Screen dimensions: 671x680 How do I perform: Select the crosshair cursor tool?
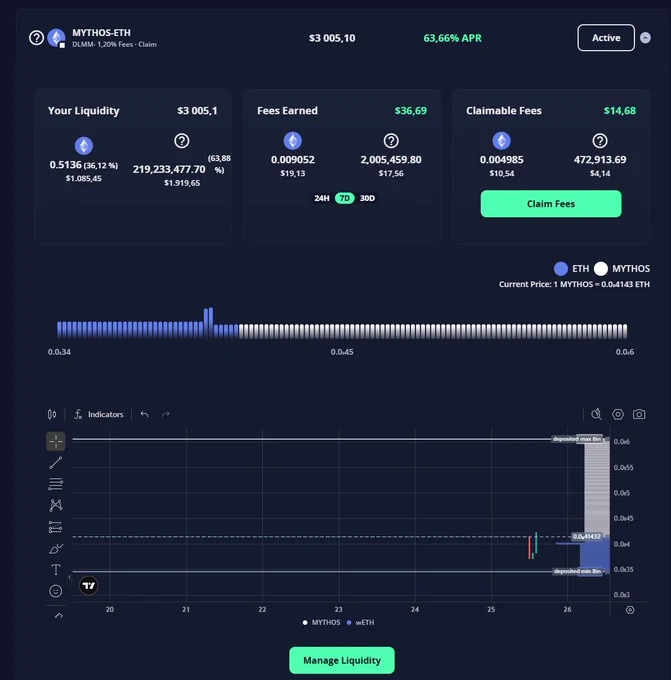[x=56, y=441]
